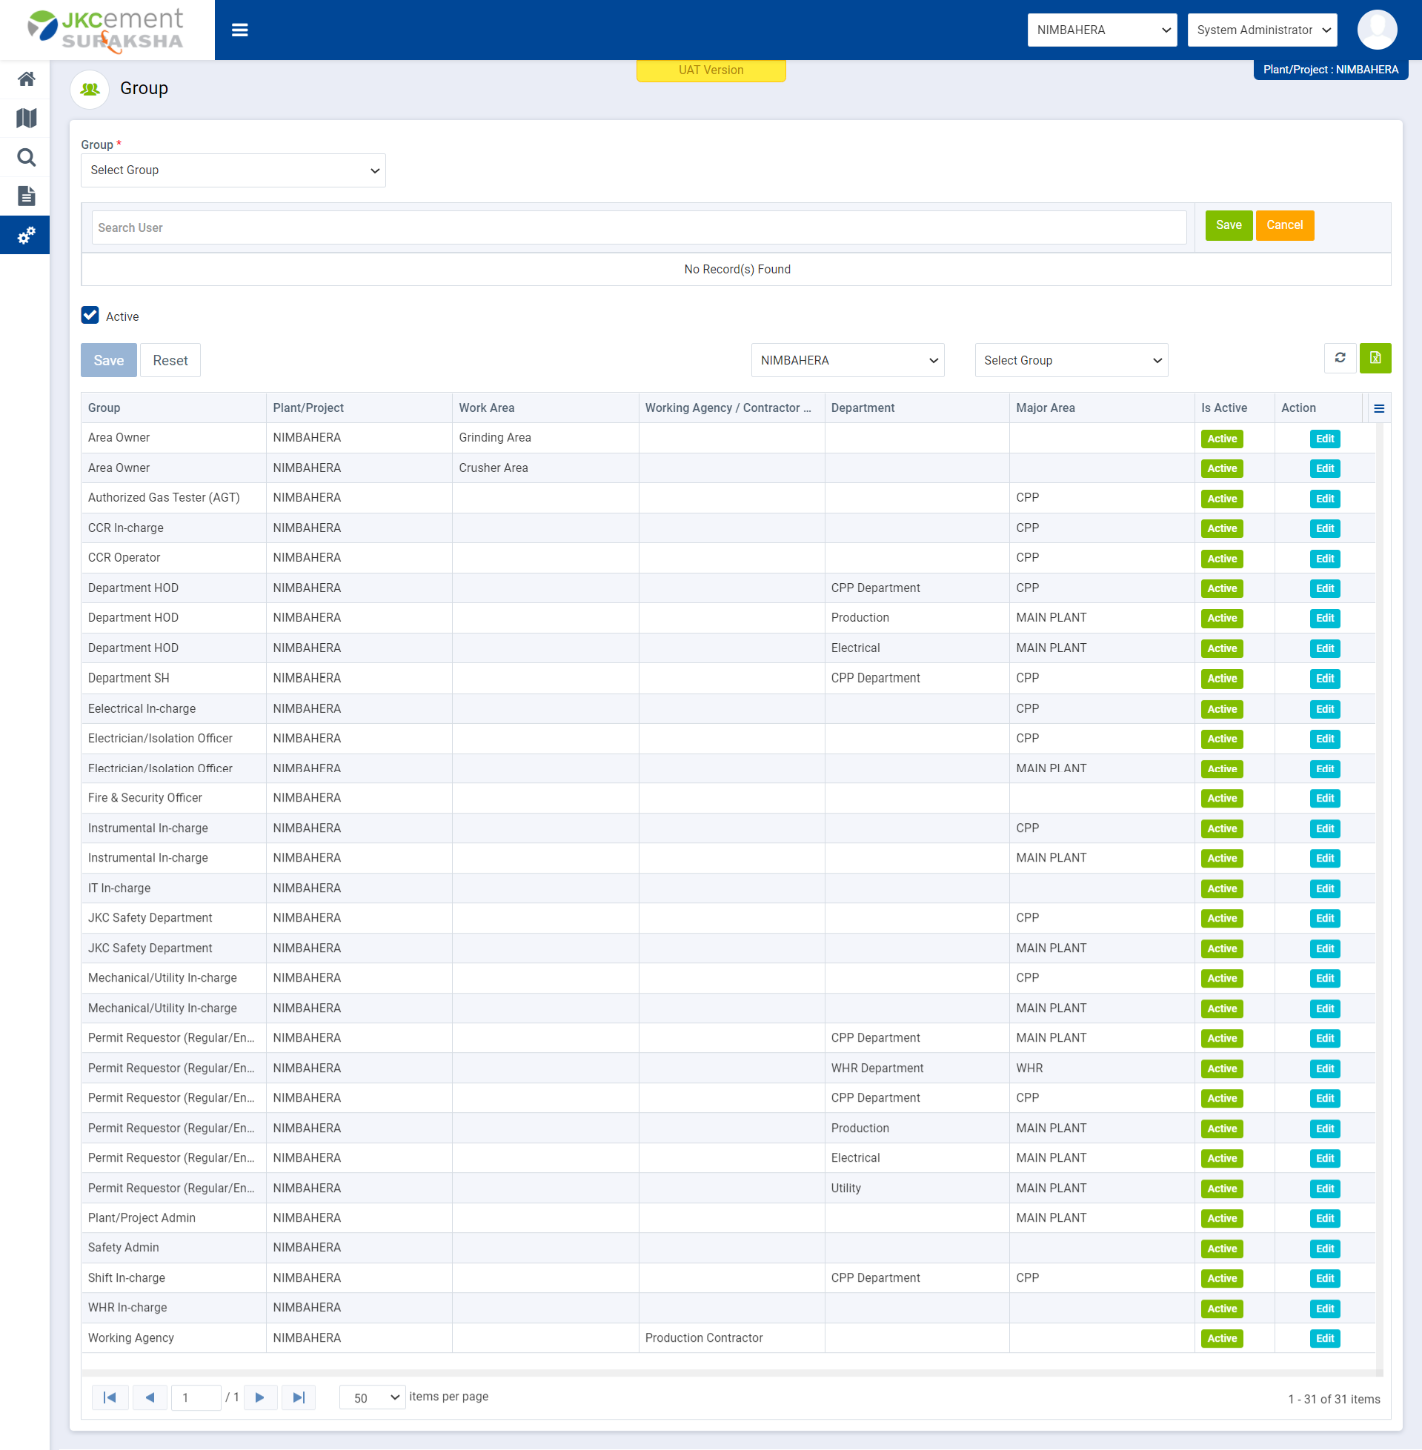Toggle Active status for CCR Operator row
Screen dimensions: 1422x1450
(x=1222, y=559)
